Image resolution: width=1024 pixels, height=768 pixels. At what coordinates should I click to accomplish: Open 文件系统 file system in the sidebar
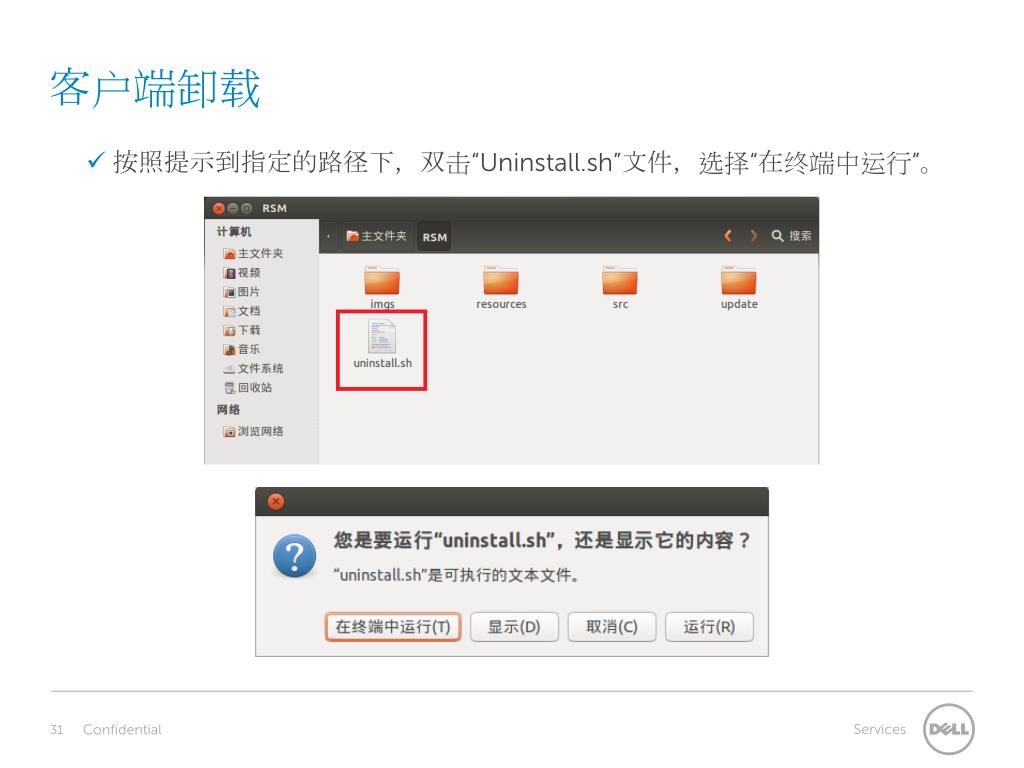click(253, 368)
